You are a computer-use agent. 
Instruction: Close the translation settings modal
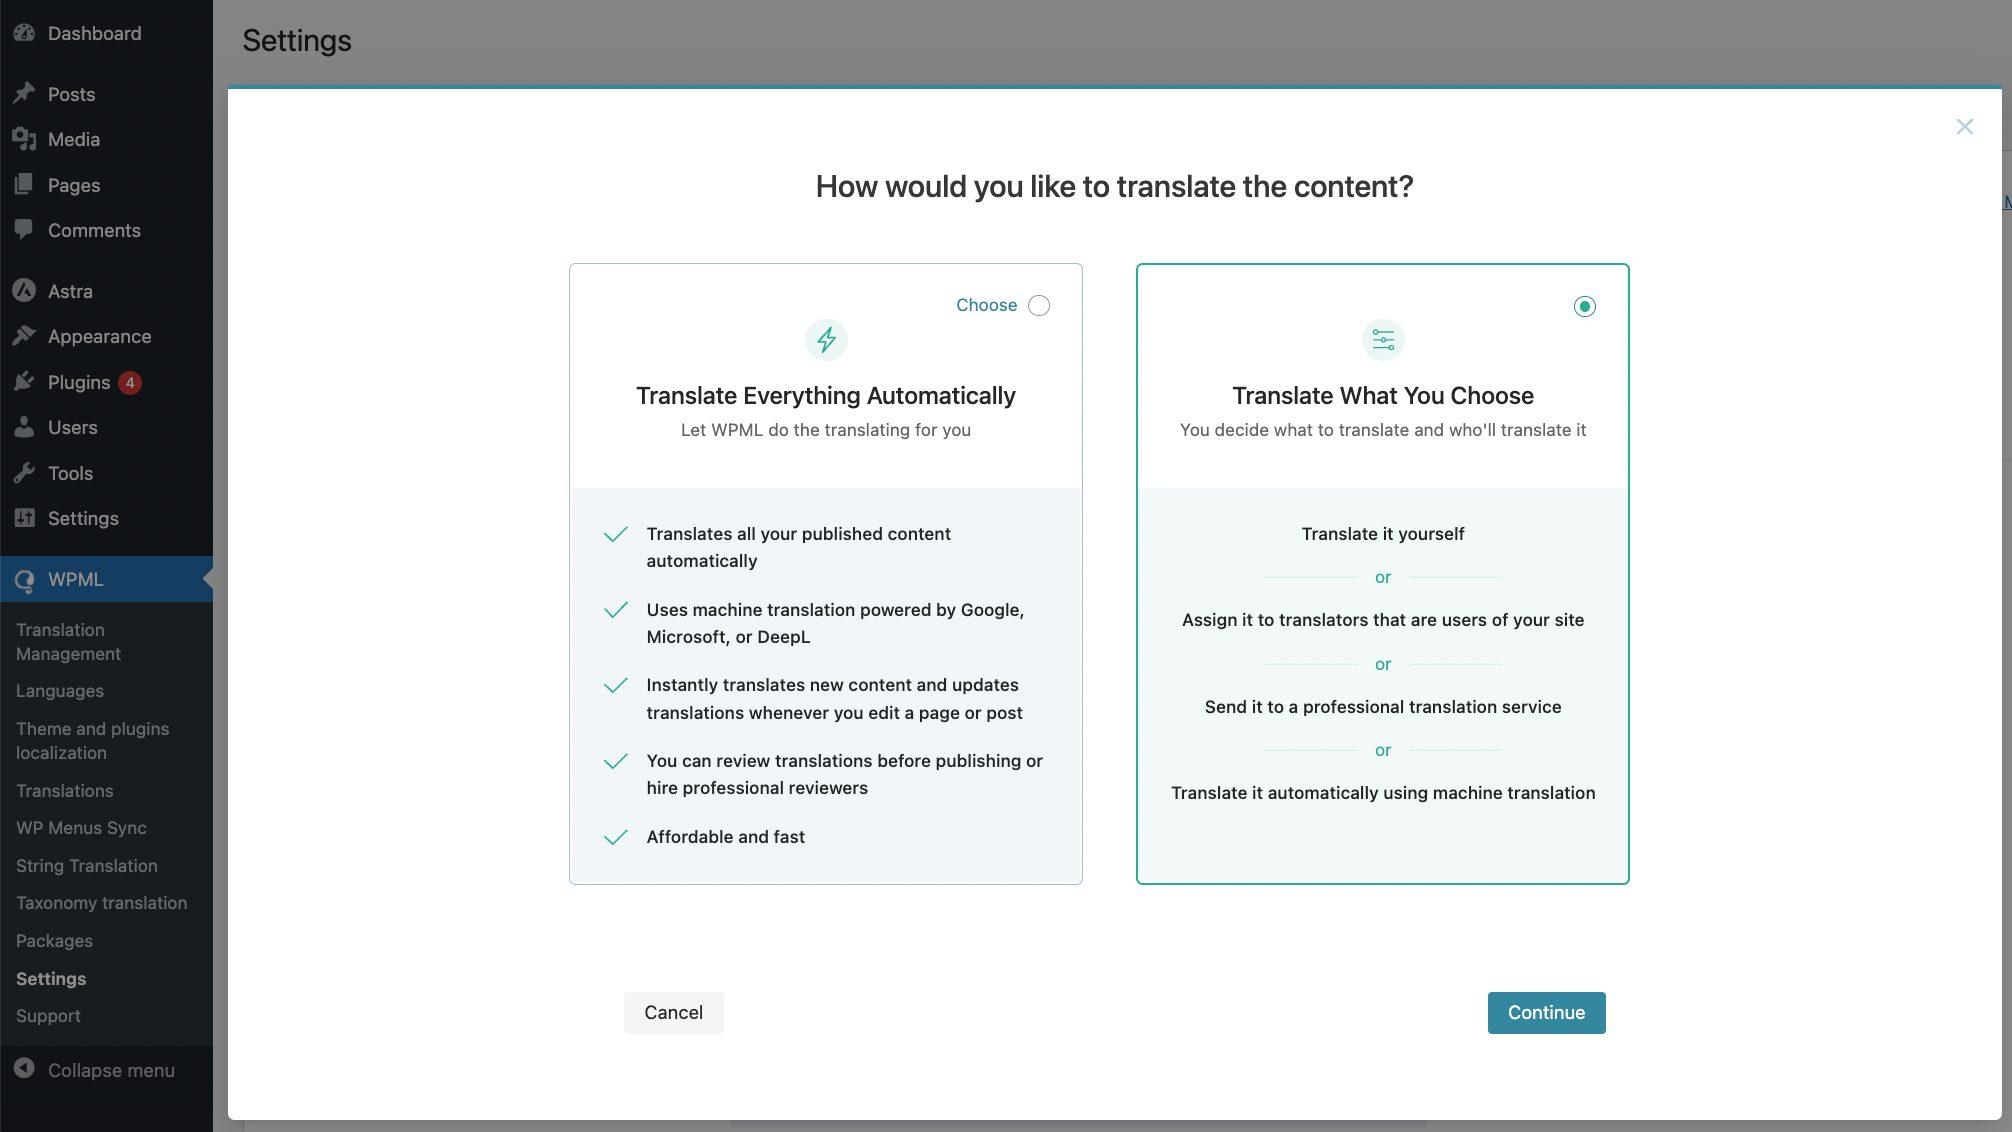(1965, 126)
